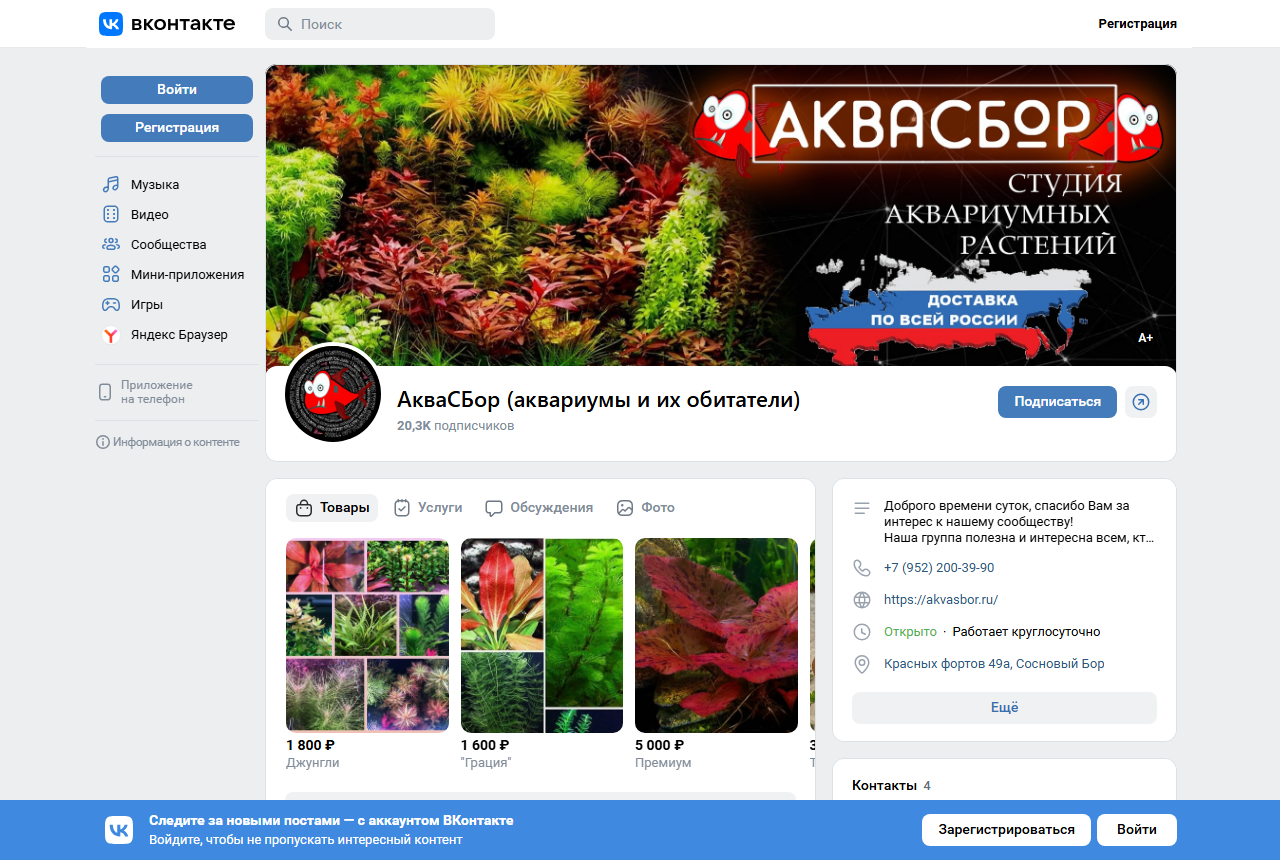Click the Приложение на телефон link
The height and width of the screenshot is (860, 1280).
click(x=157, y=392)
